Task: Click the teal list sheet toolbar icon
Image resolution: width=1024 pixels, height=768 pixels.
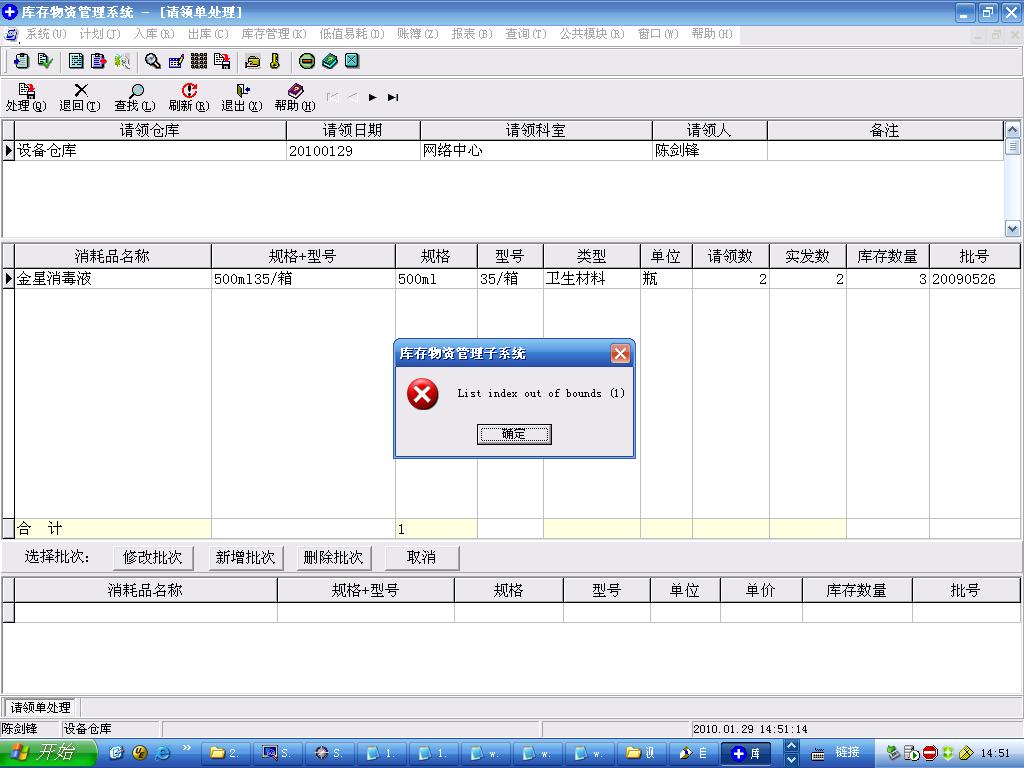Action: (76, 61)
